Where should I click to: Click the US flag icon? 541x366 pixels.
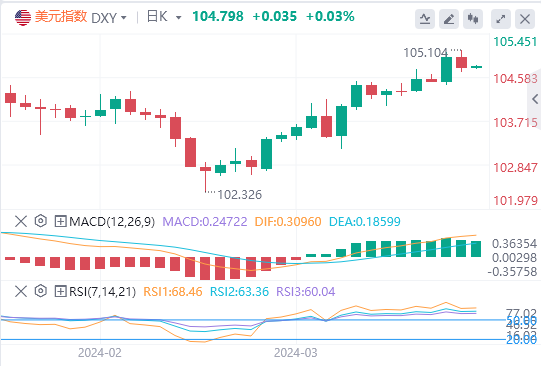[x=23, y=17]
